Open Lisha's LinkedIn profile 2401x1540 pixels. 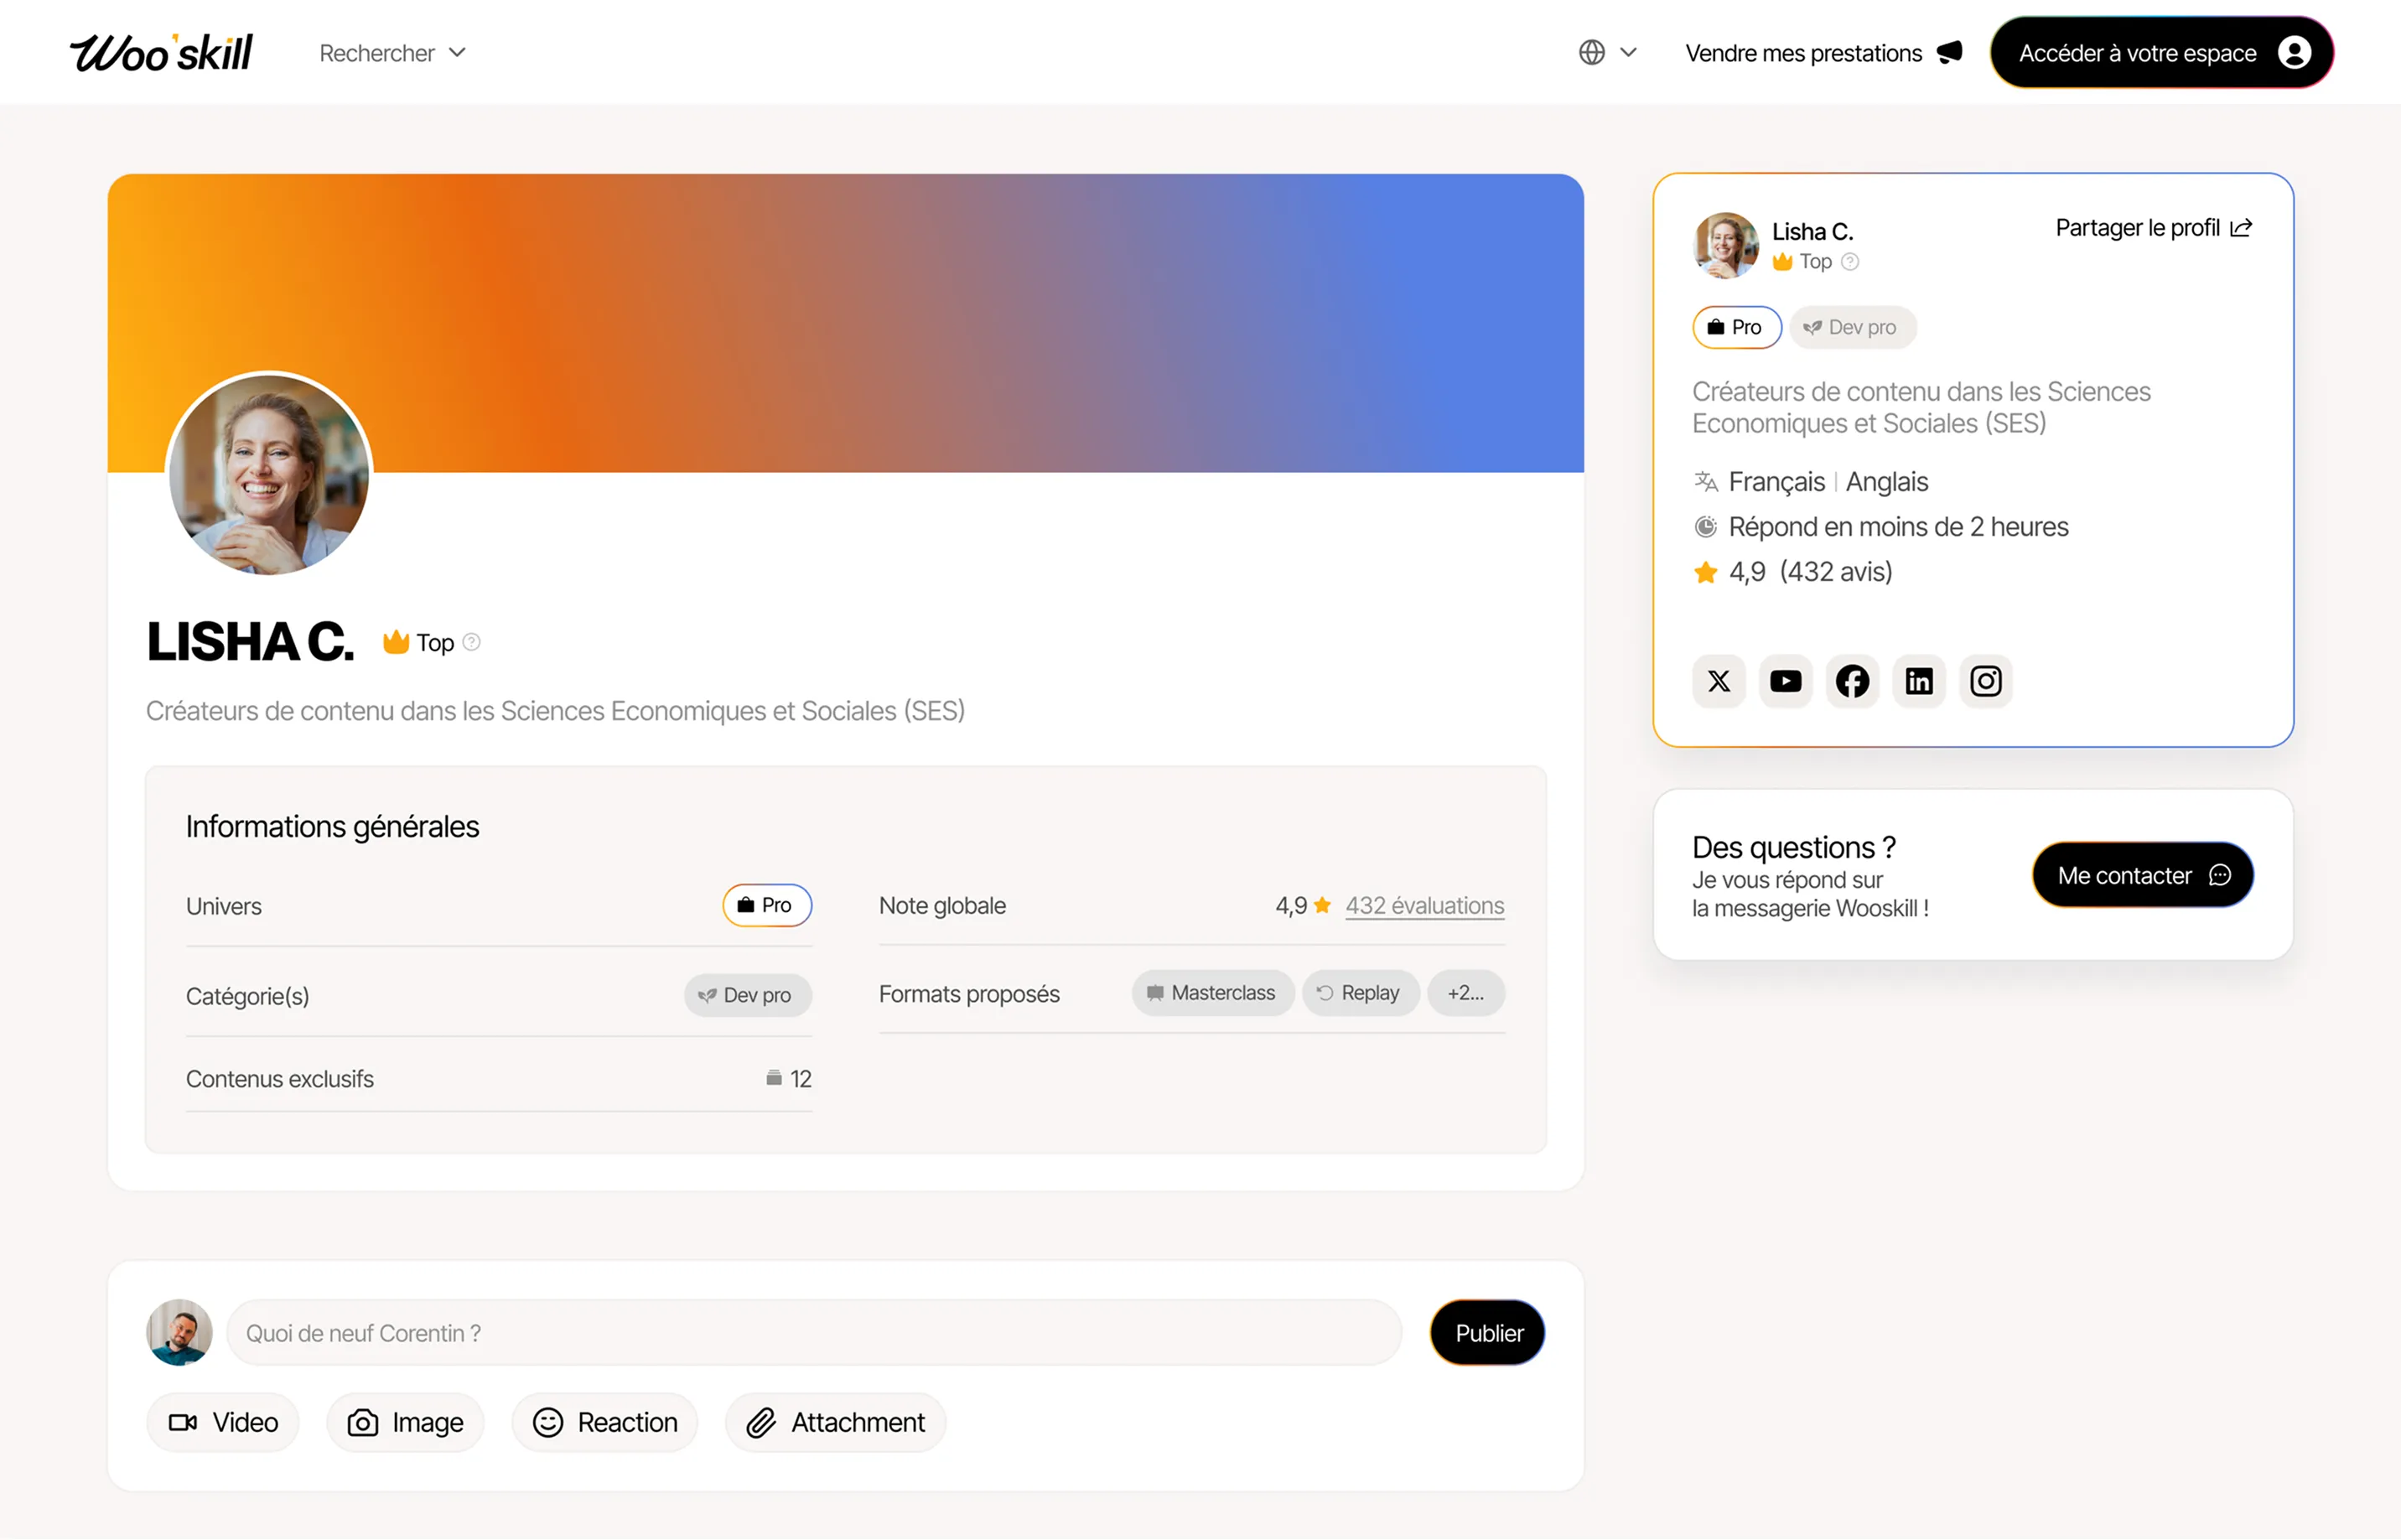pos(1919,681)
